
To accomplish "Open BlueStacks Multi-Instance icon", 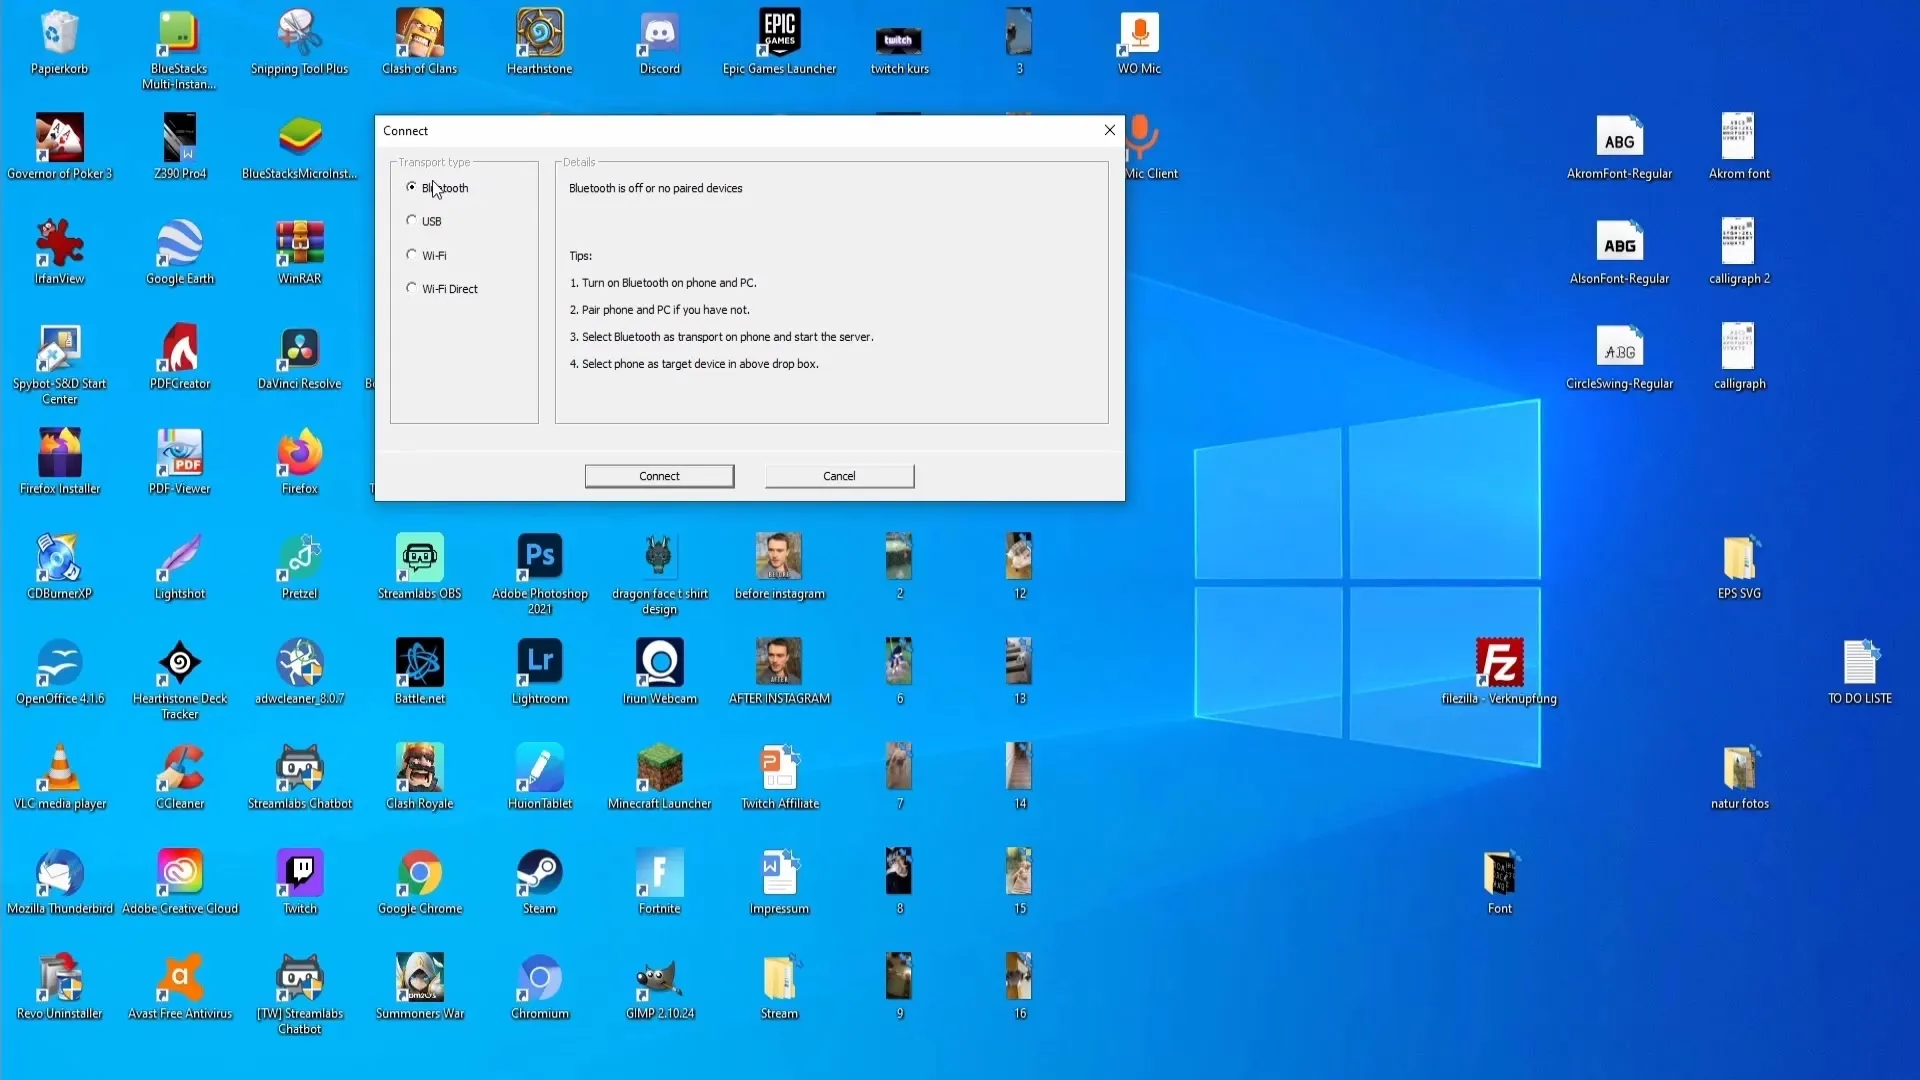I will [x=179, y=50].
